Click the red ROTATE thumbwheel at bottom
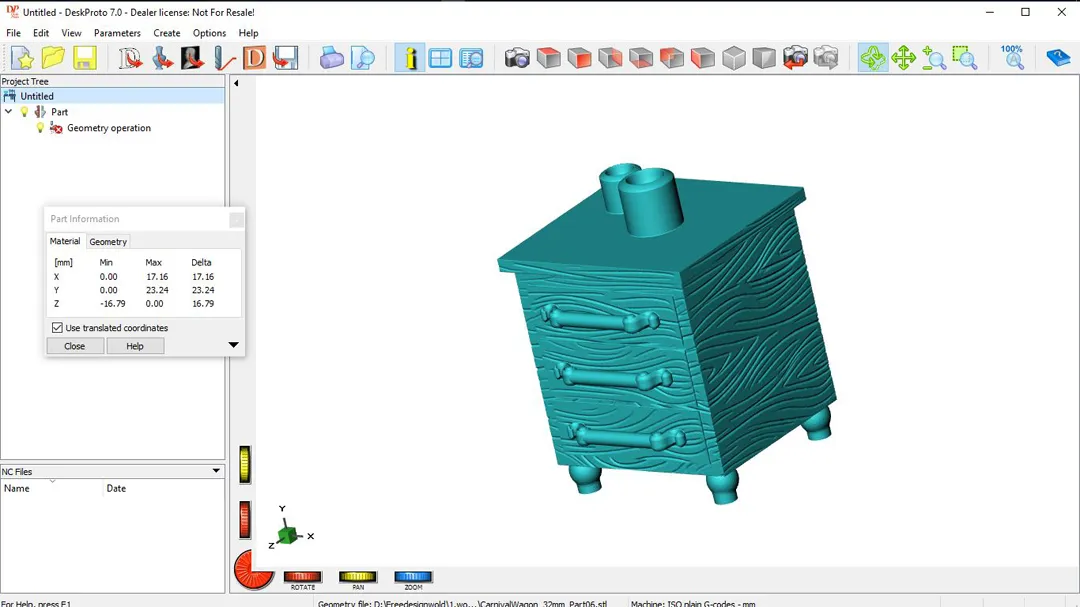The image size is (1080, 607). [x=302, y=577]
